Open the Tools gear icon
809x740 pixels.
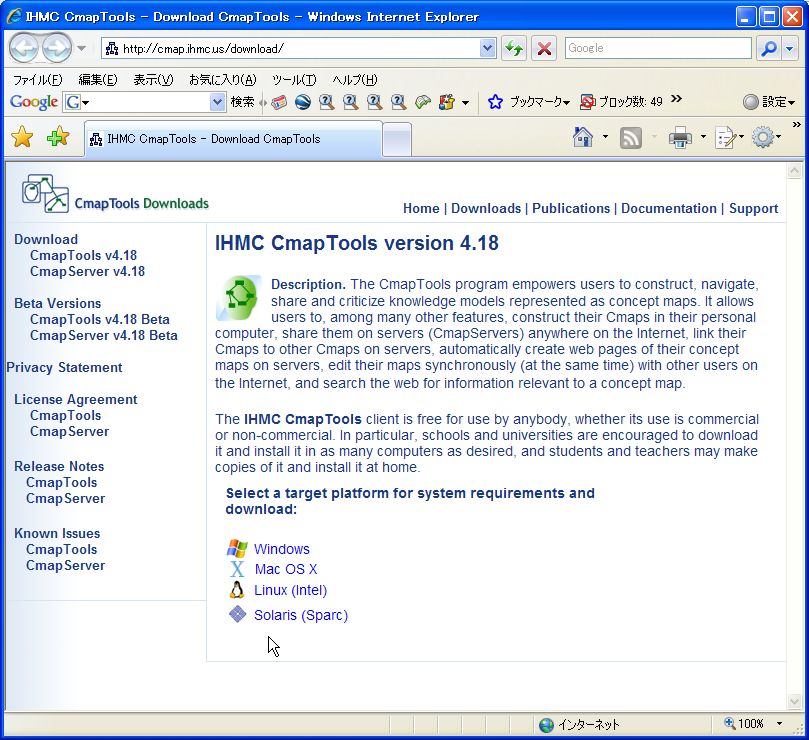[763, 137]
